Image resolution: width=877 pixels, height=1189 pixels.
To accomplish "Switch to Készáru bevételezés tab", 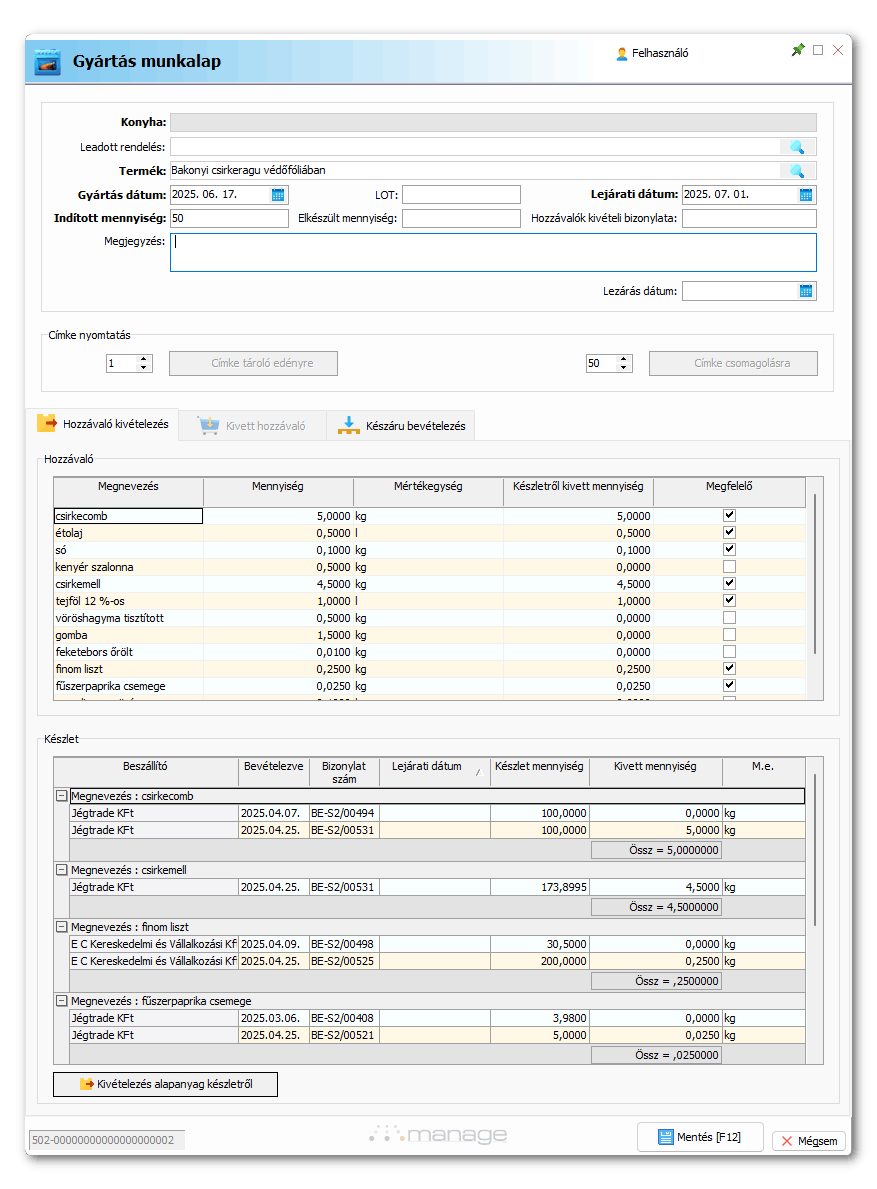I will click(x=402, y=425).
